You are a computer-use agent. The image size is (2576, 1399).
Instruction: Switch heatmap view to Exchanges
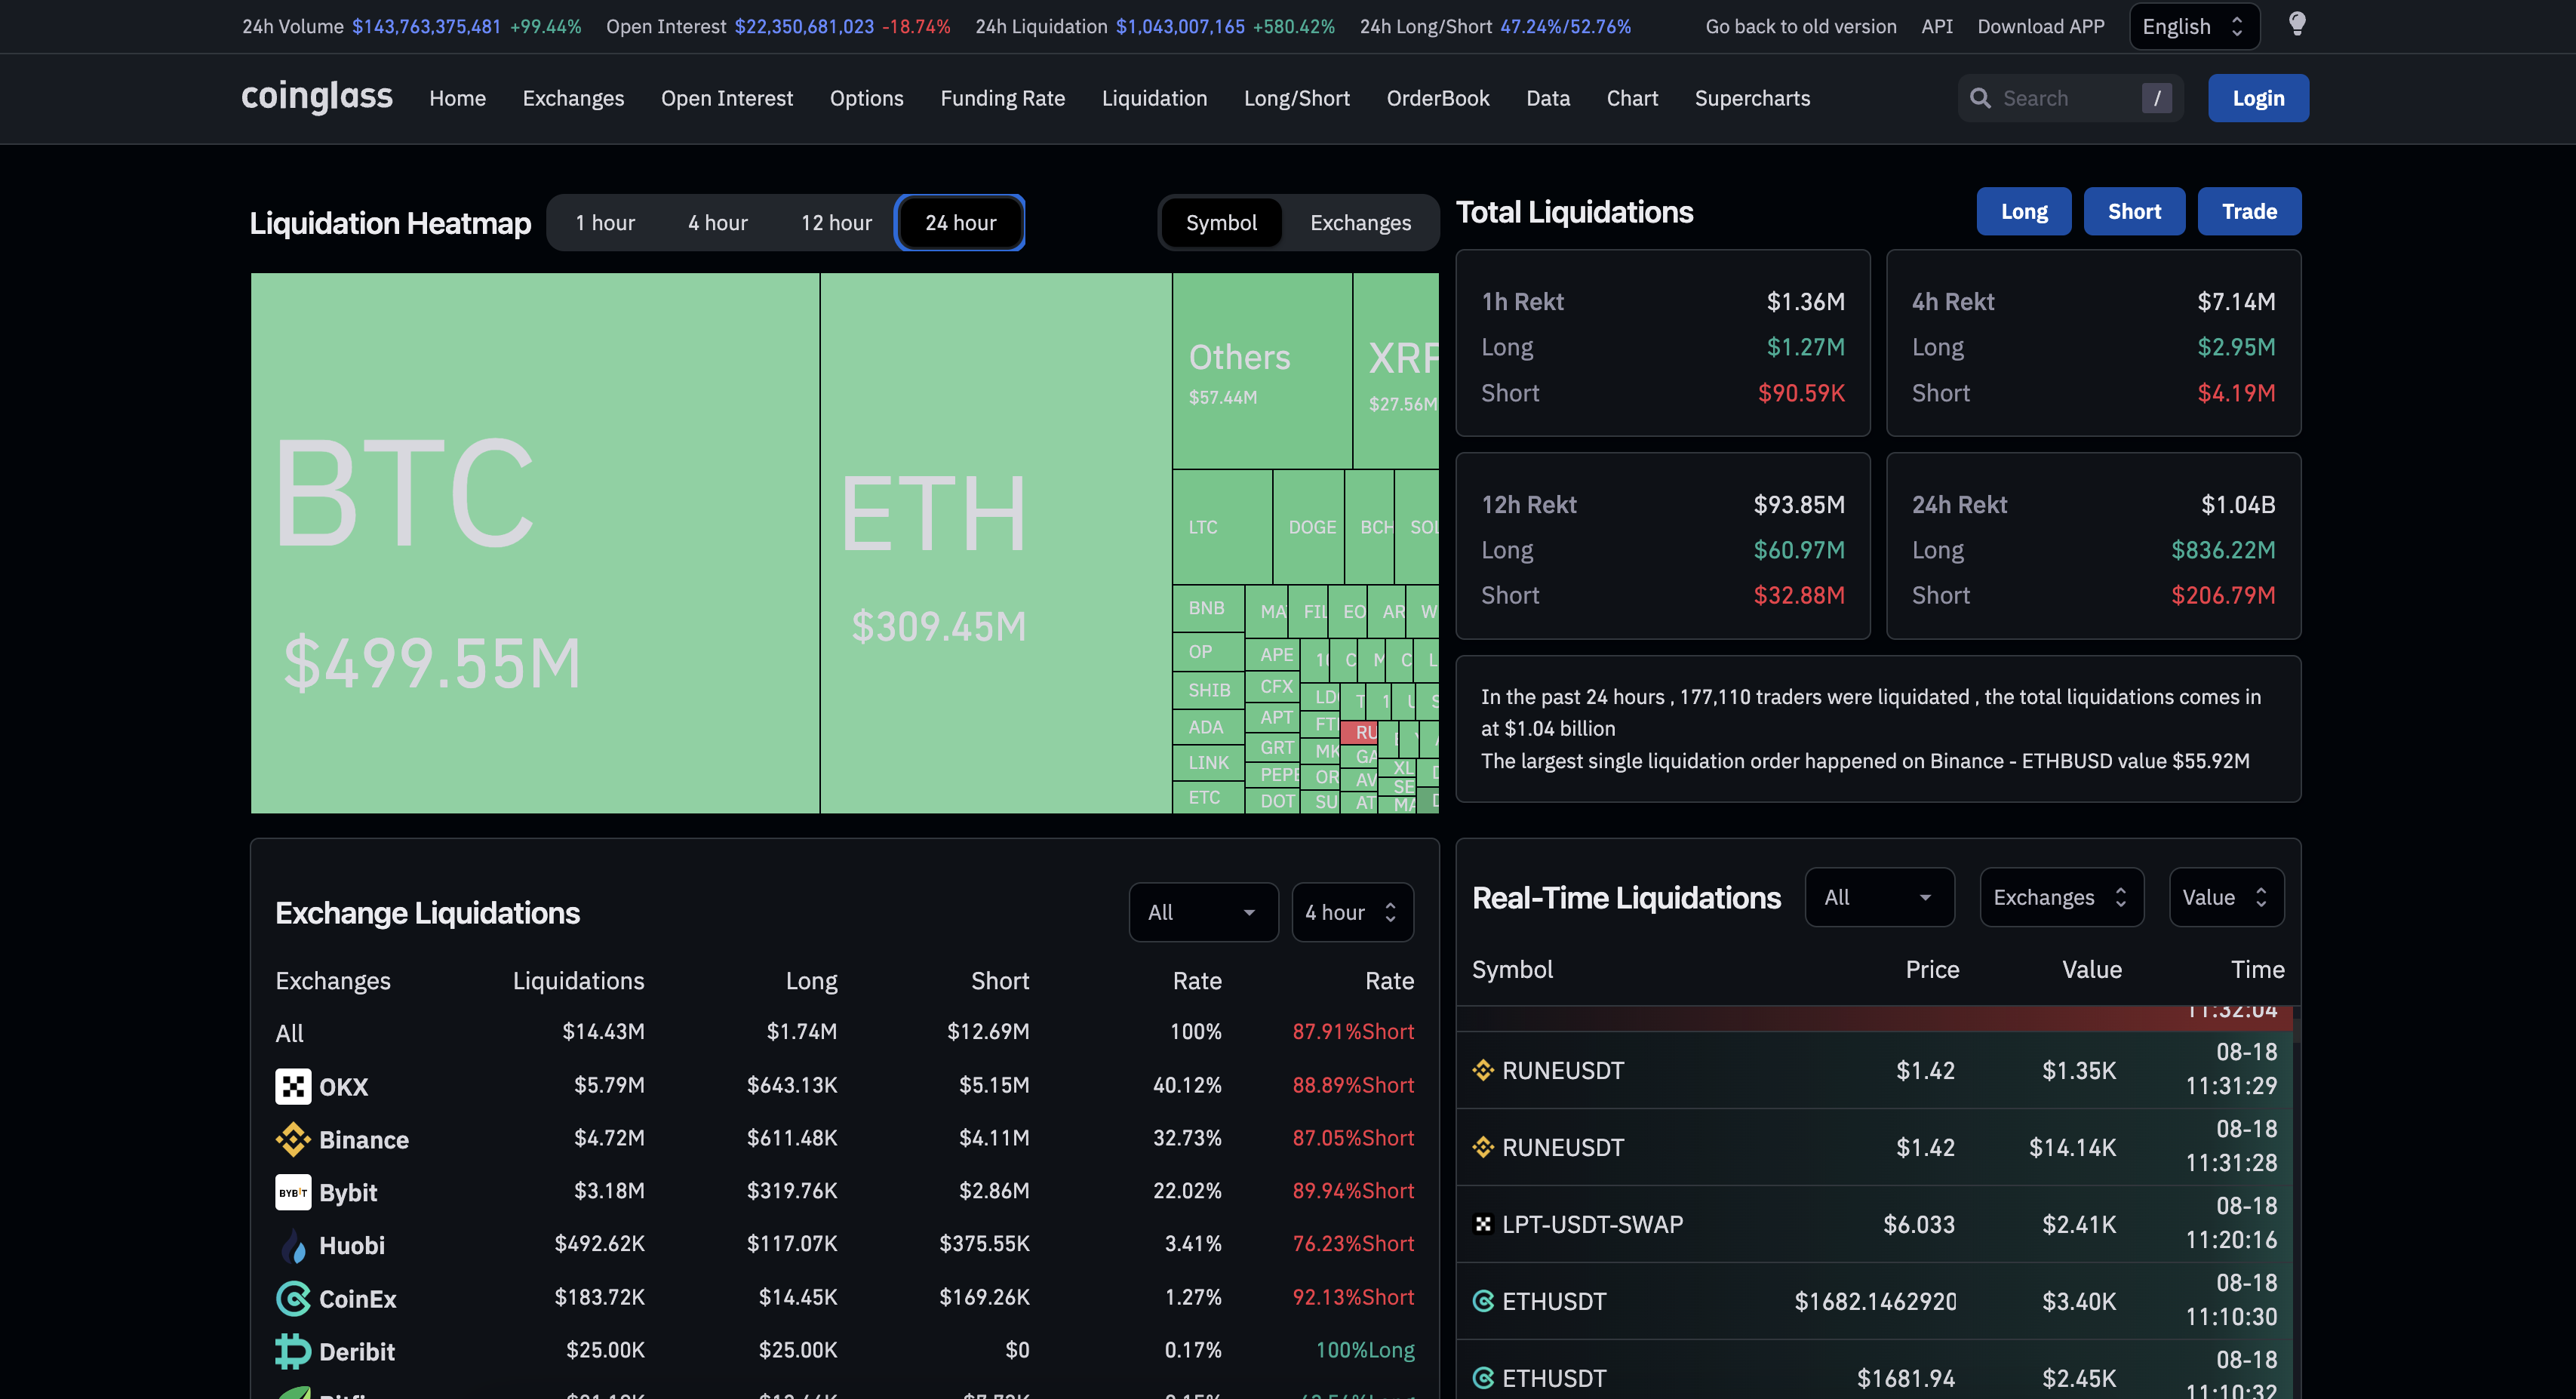pos(1360,222)
